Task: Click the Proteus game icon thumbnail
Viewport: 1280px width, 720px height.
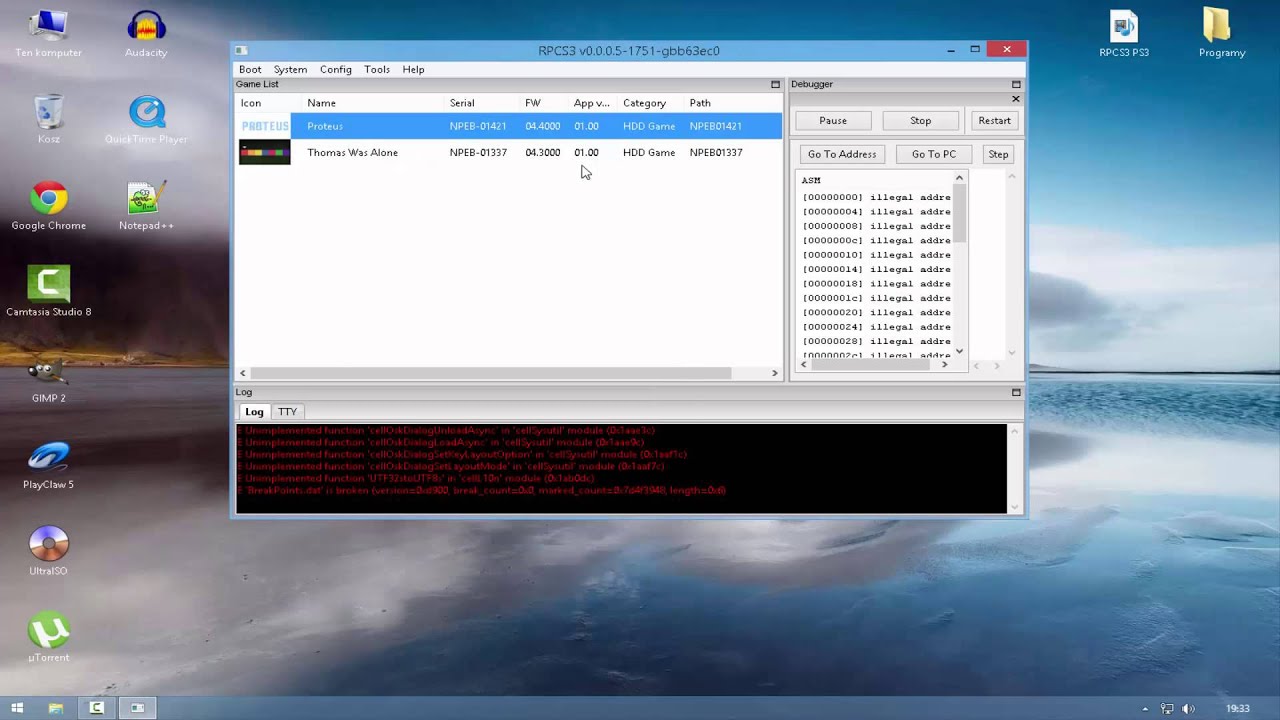Action: pos(265,126)
